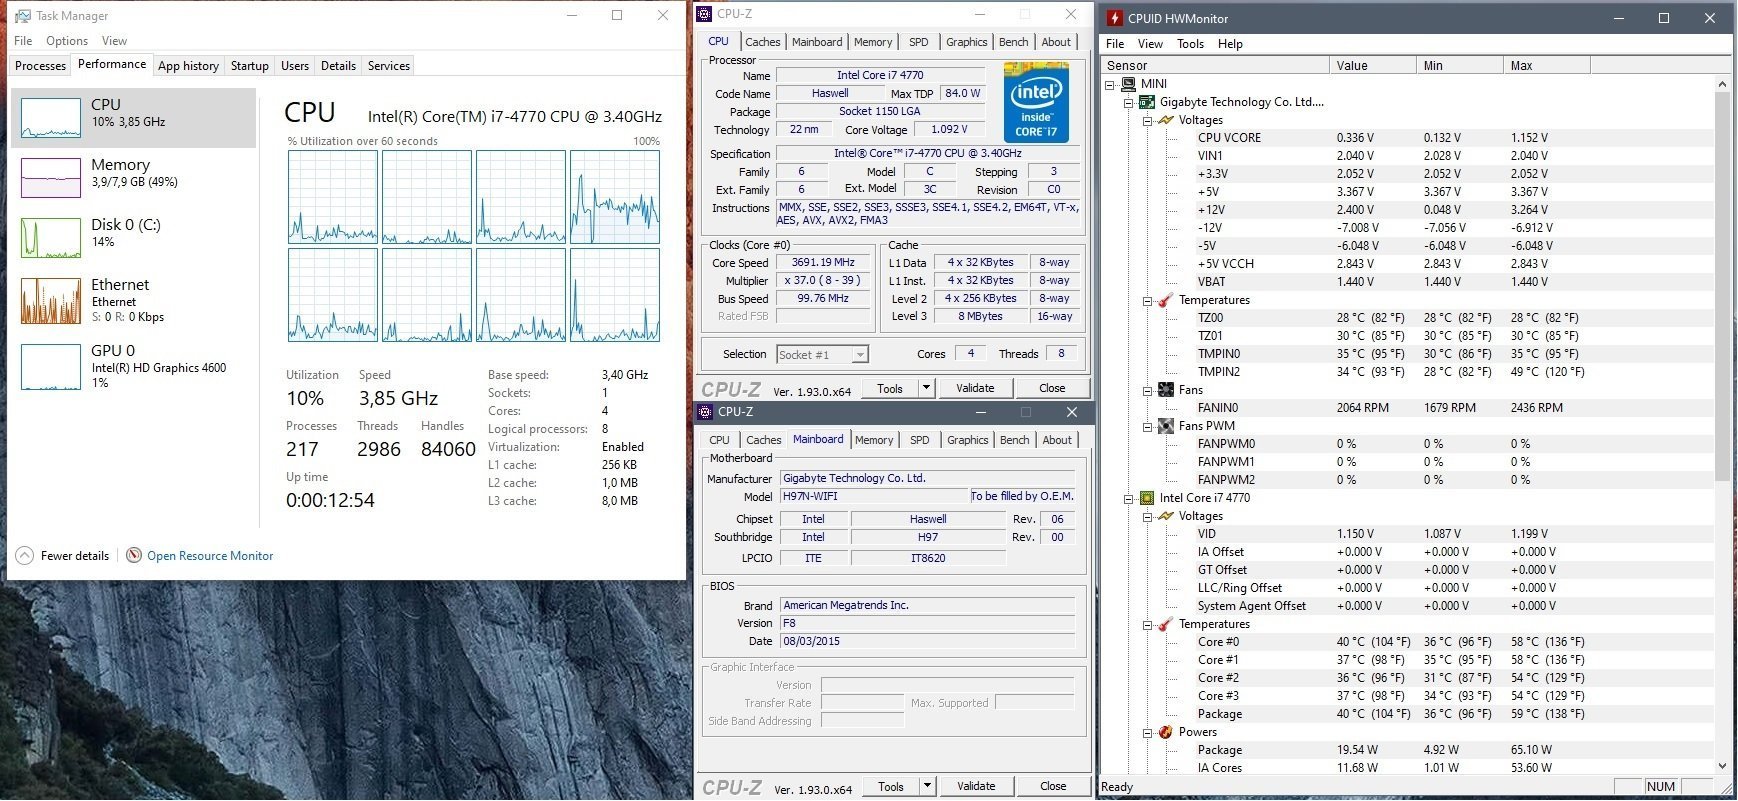Click Validate button in upper CPU-Z window
Screen dimensions: 1738x801
tap(975, 388)
